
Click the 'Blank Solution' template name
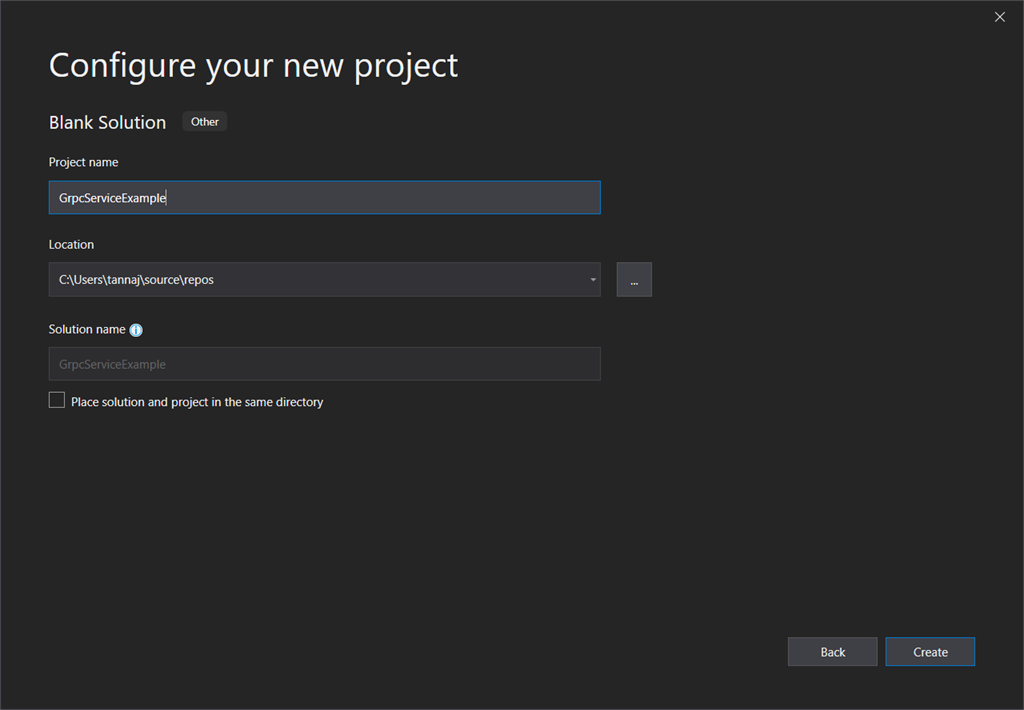(107, 122)
